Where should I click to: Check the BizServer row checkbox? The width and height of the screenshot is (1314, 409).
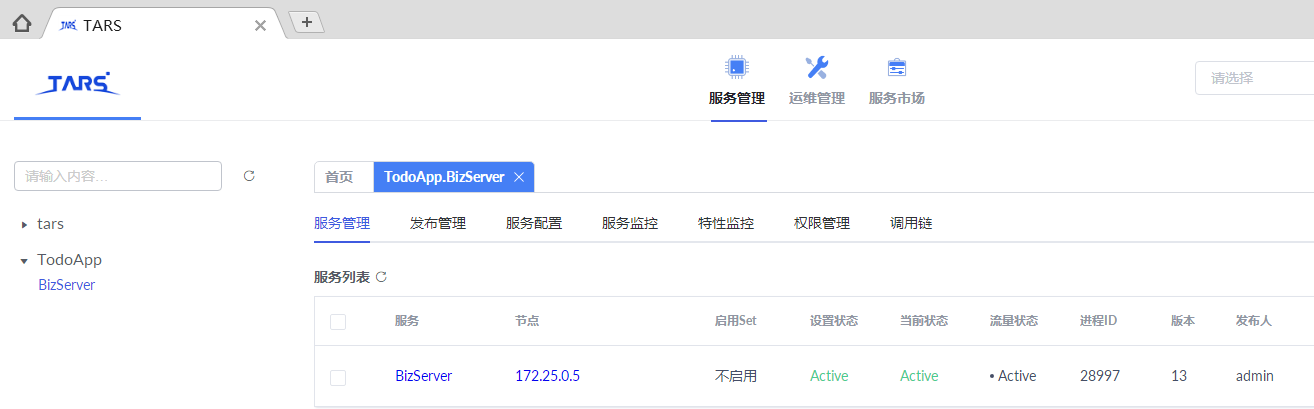tap(338, 377)
